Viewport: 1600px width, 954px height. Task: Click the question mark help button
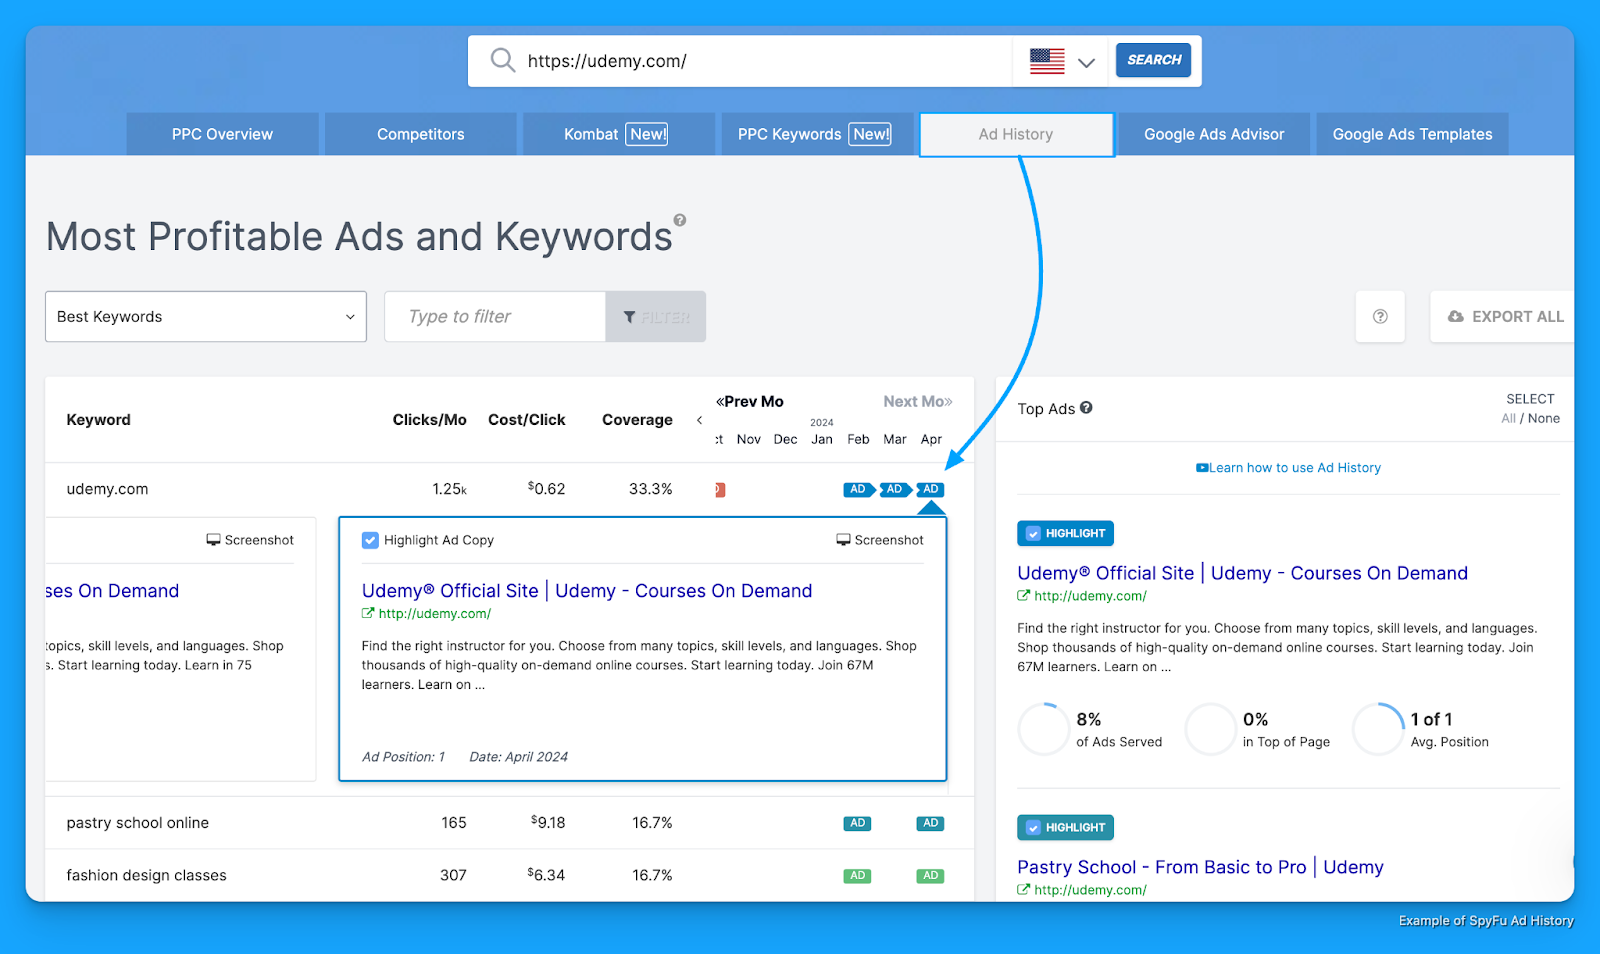(x=1380, y=317)
